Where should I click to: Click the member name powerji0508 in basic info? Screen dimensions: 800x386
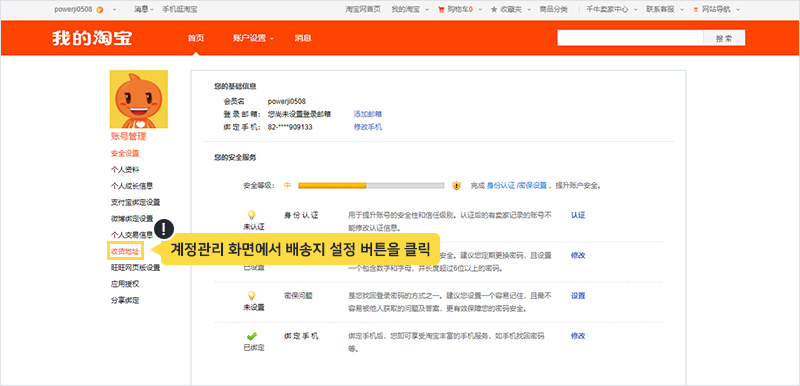287,101
